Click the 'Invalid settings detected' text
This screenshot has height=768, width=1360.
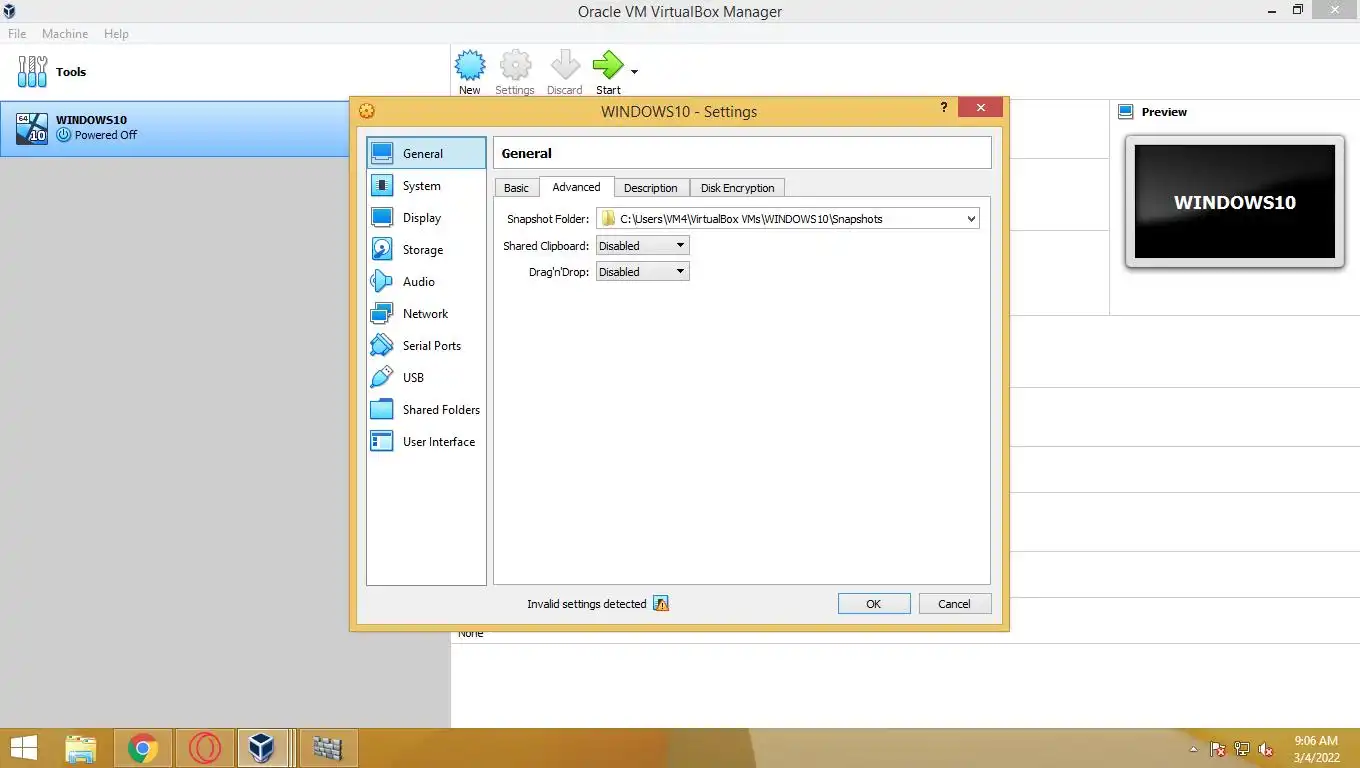tap(587, 604)
